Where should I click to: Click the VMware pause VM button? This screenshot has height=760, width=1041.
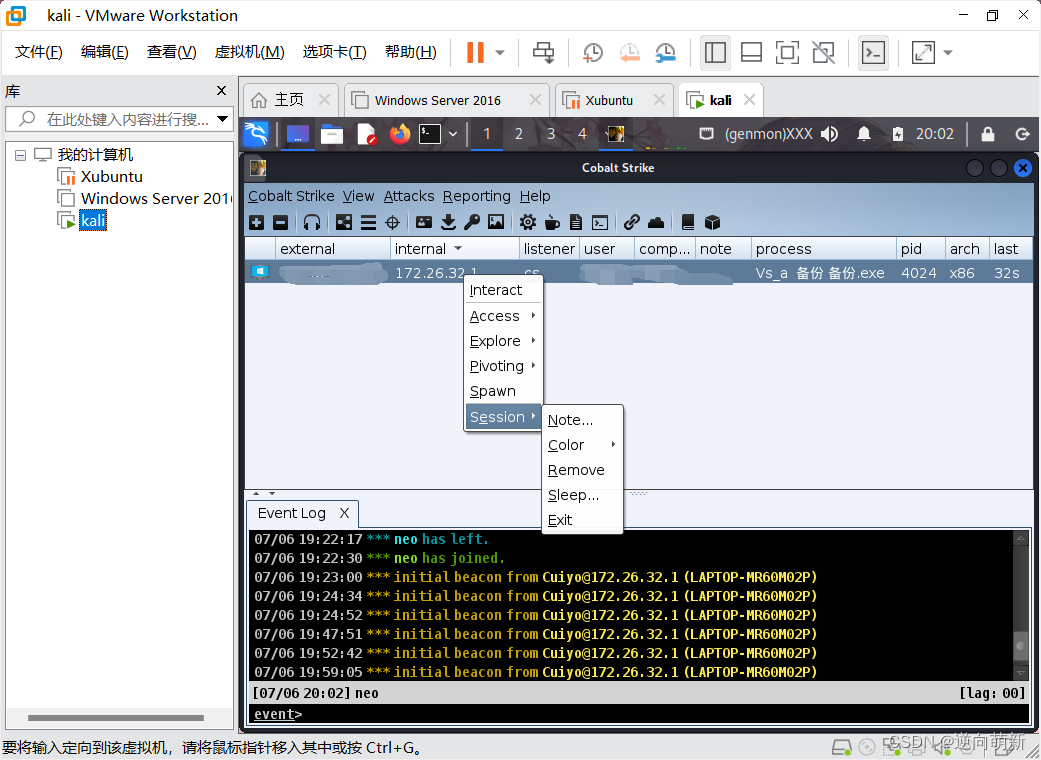(x=475, y=52)
